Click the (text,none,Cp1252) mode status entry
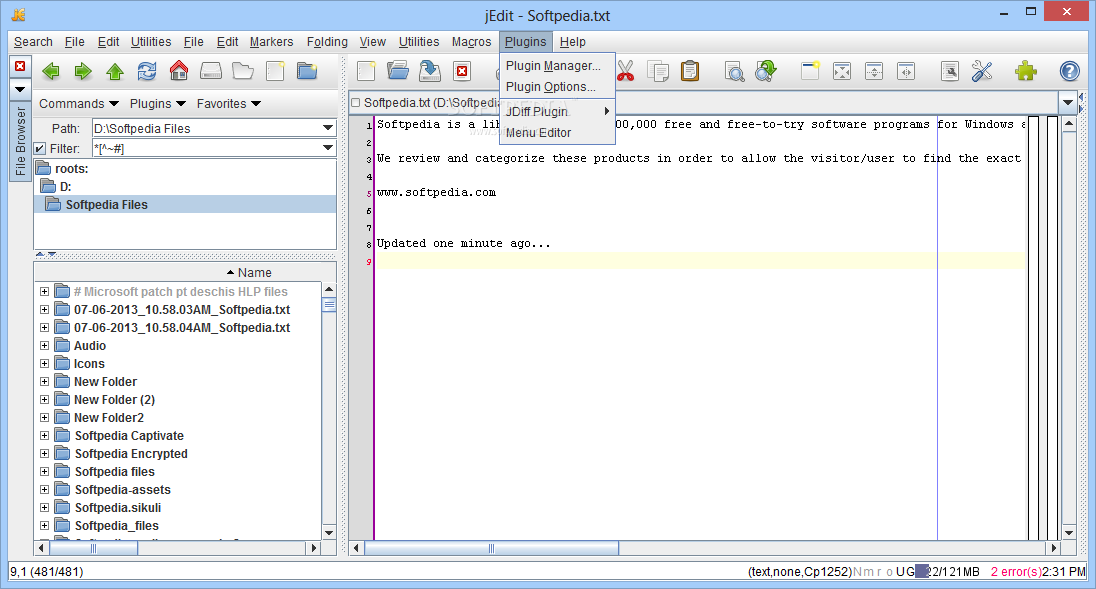Screen dimensions: 1096x589 800,572
